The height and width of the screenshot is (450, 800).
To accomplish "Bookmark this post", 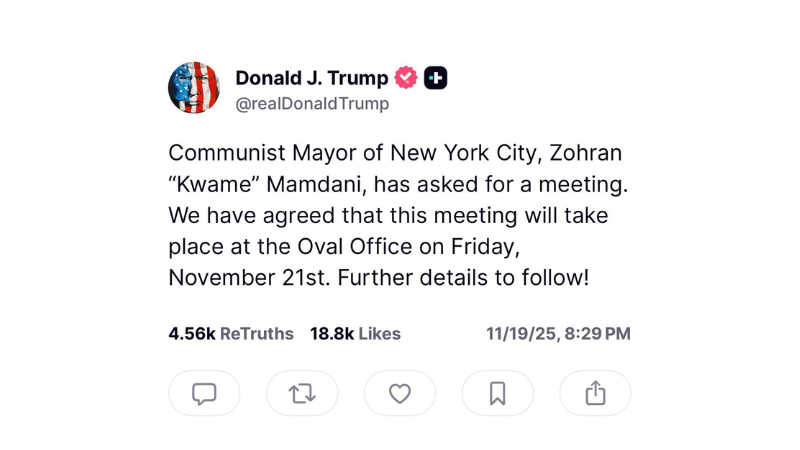I will coord(497,394).
